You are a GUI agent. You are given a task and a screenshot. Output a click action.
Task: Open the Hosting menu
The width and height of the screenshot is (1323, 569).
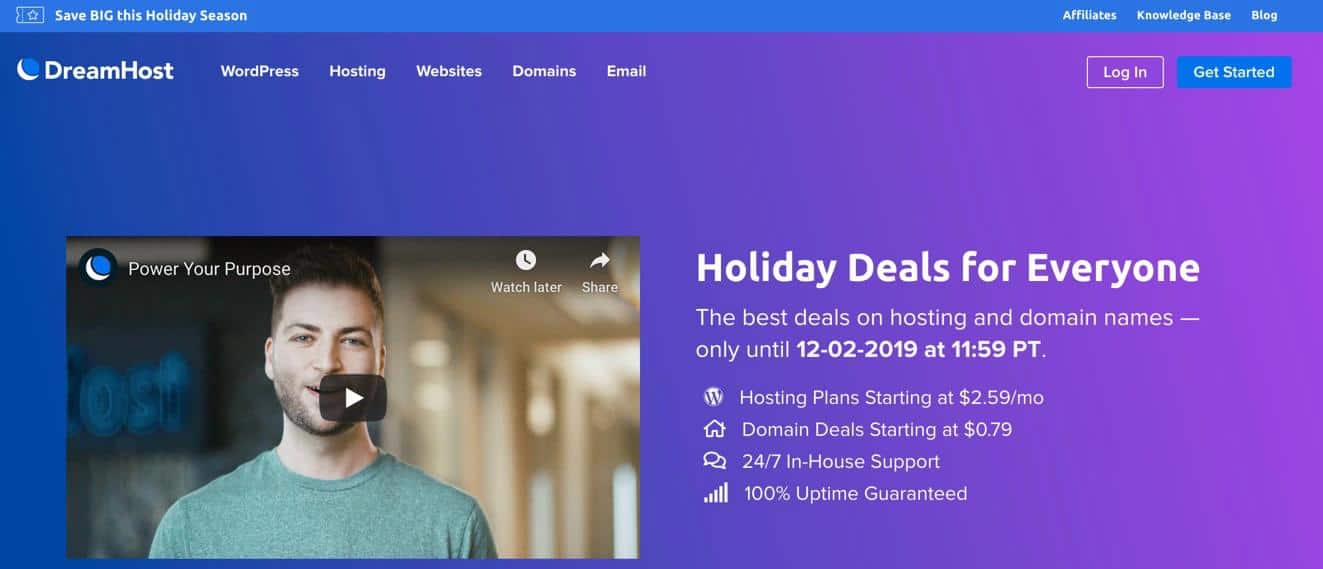[x=357, y=71]
